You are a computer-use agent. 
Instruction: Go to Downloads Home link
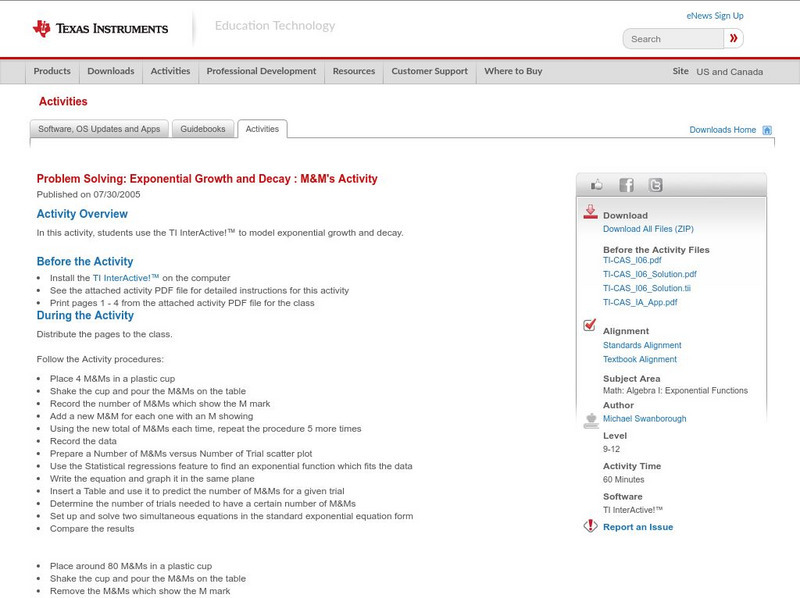point(722,130)
